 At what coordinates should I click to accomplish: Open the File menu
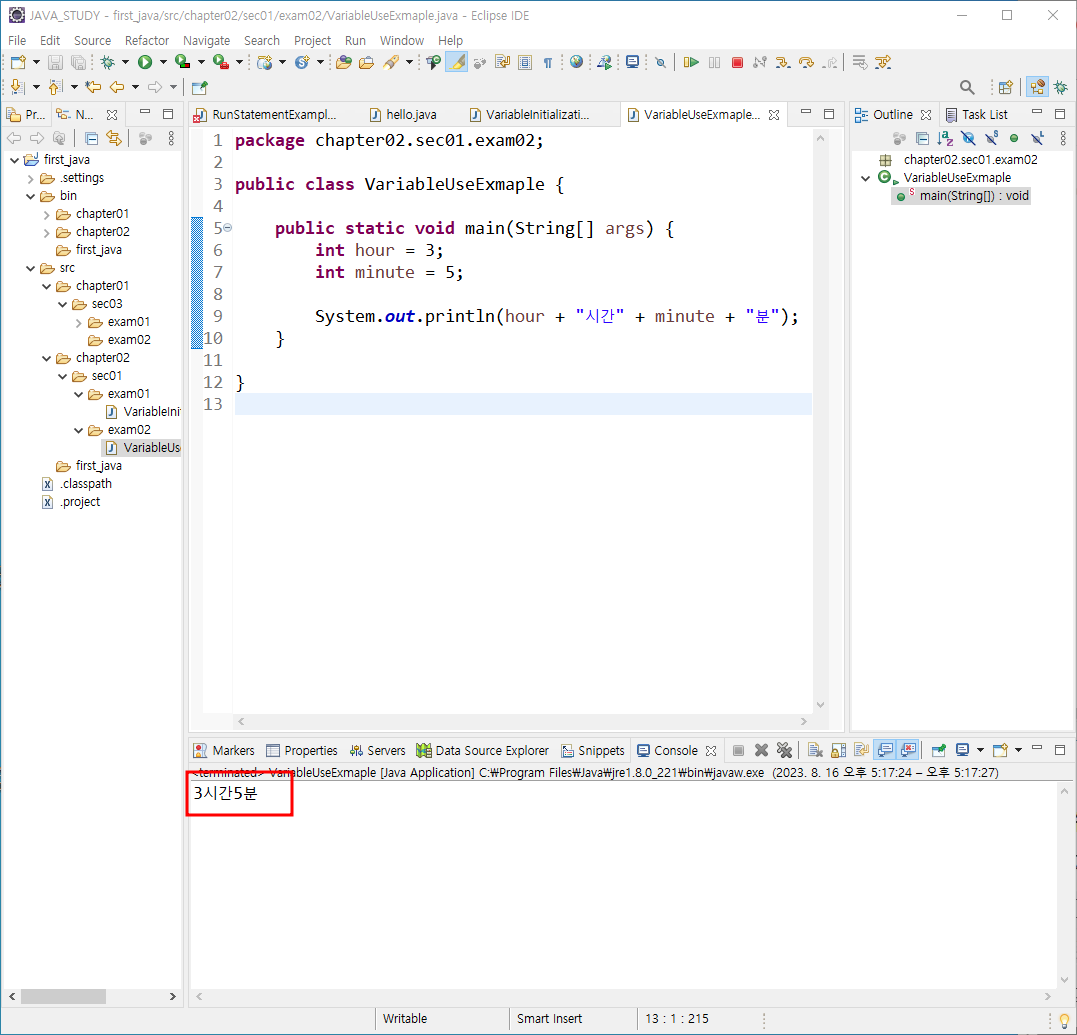click(17, 41)
